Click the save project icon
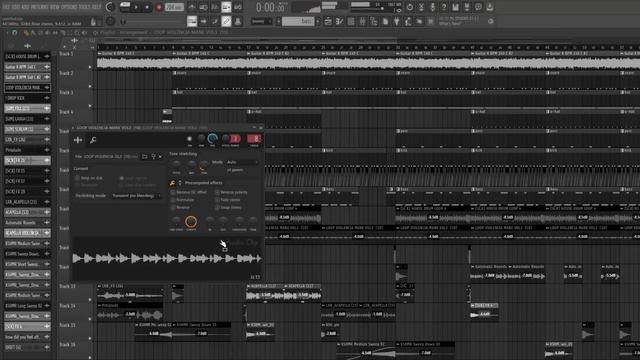Screen dimensions: 640x360 point(456,7)
